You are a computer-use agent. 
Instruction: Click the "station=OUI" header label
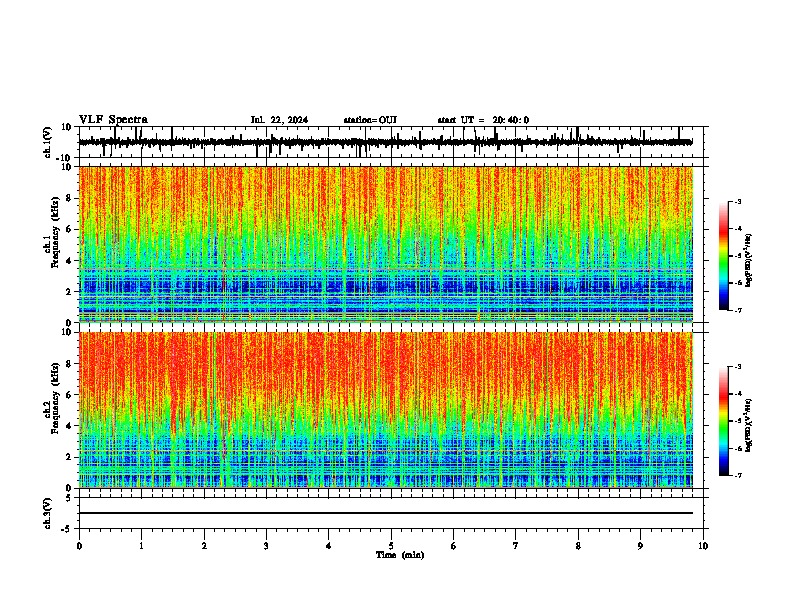point(370,120)
